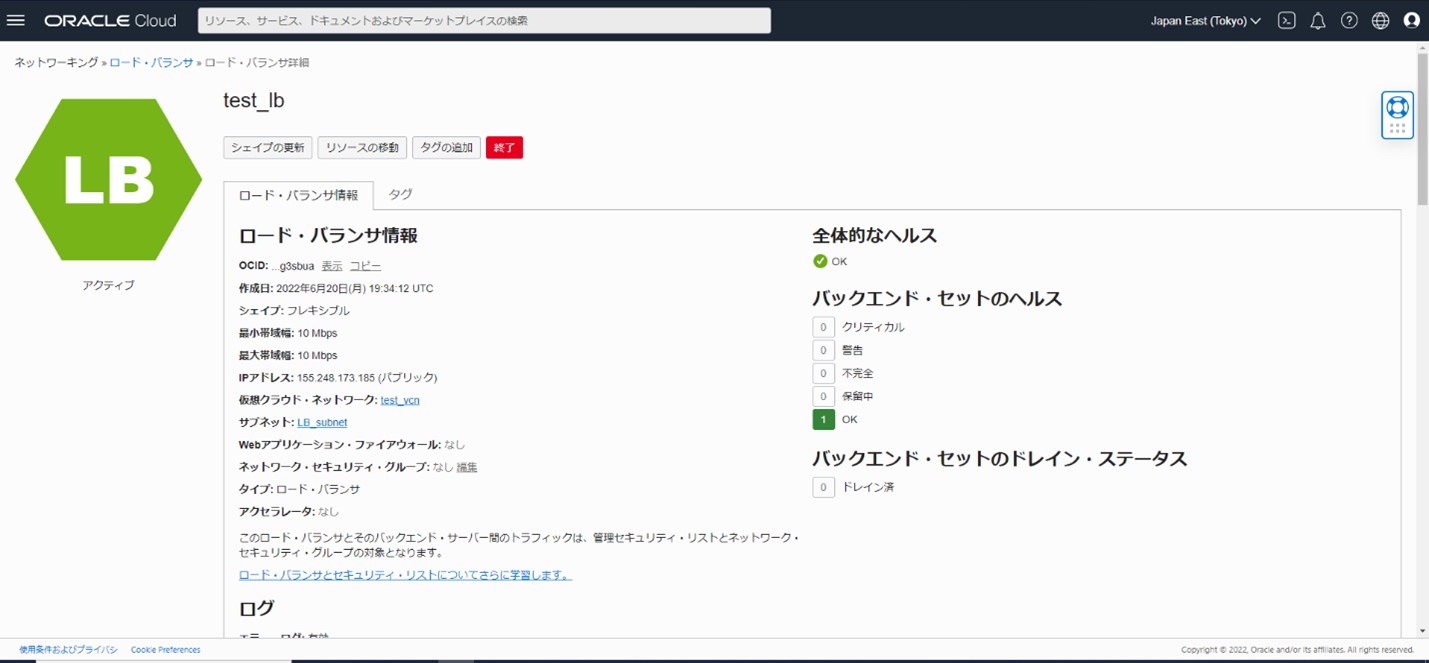Open the test_vcn network link
The height and width of the screenshot is (663, 1429).
pyautogui.click(x=400, y=400)
